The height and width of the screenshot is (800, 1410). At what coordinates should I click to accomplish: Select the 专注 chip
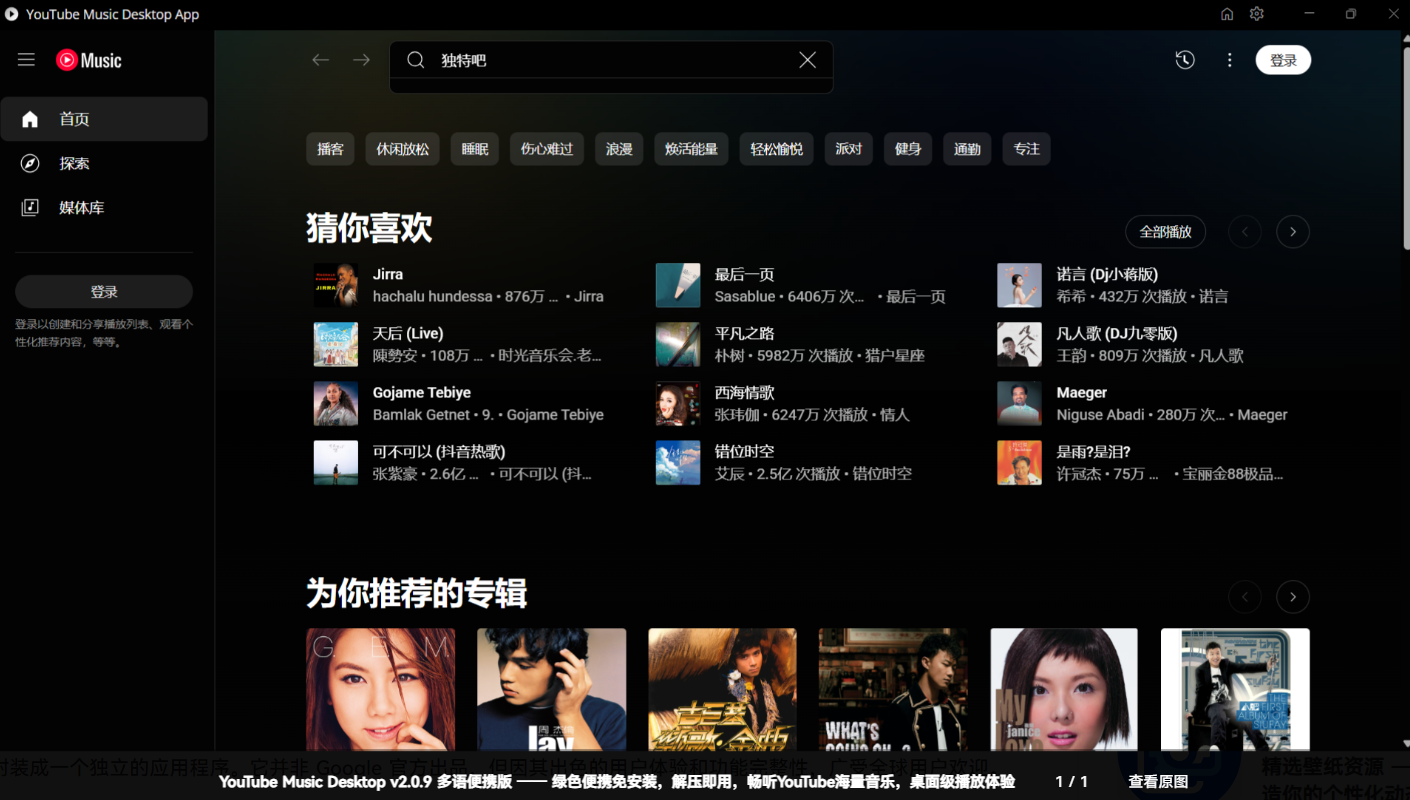1027,149
